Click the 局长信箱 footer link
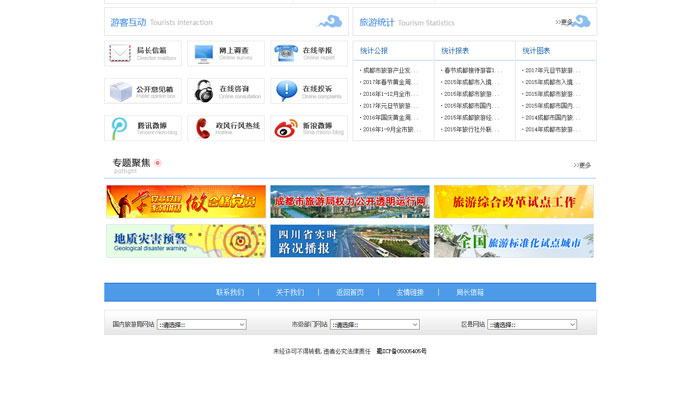700x395 pixels. coord(470,292)
